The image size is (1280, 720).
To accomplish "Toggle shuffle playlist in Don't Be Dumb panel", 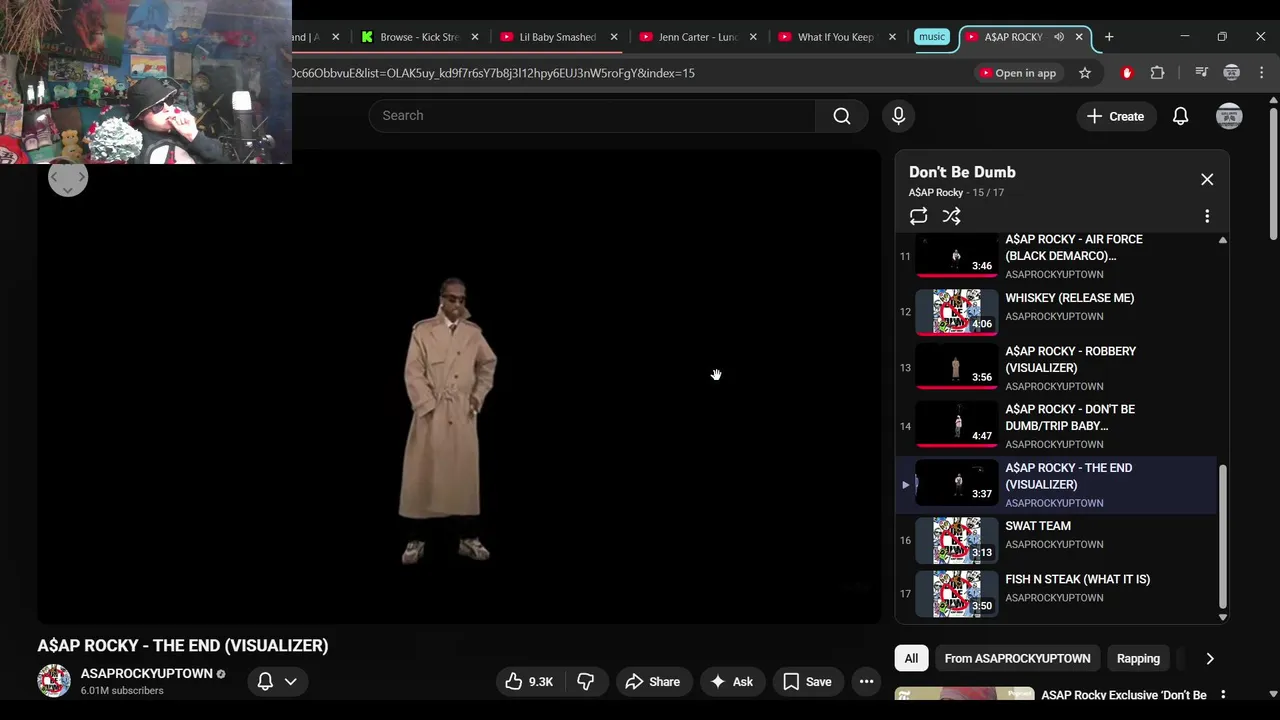I will pyautogui.click(x=951, y=216).
